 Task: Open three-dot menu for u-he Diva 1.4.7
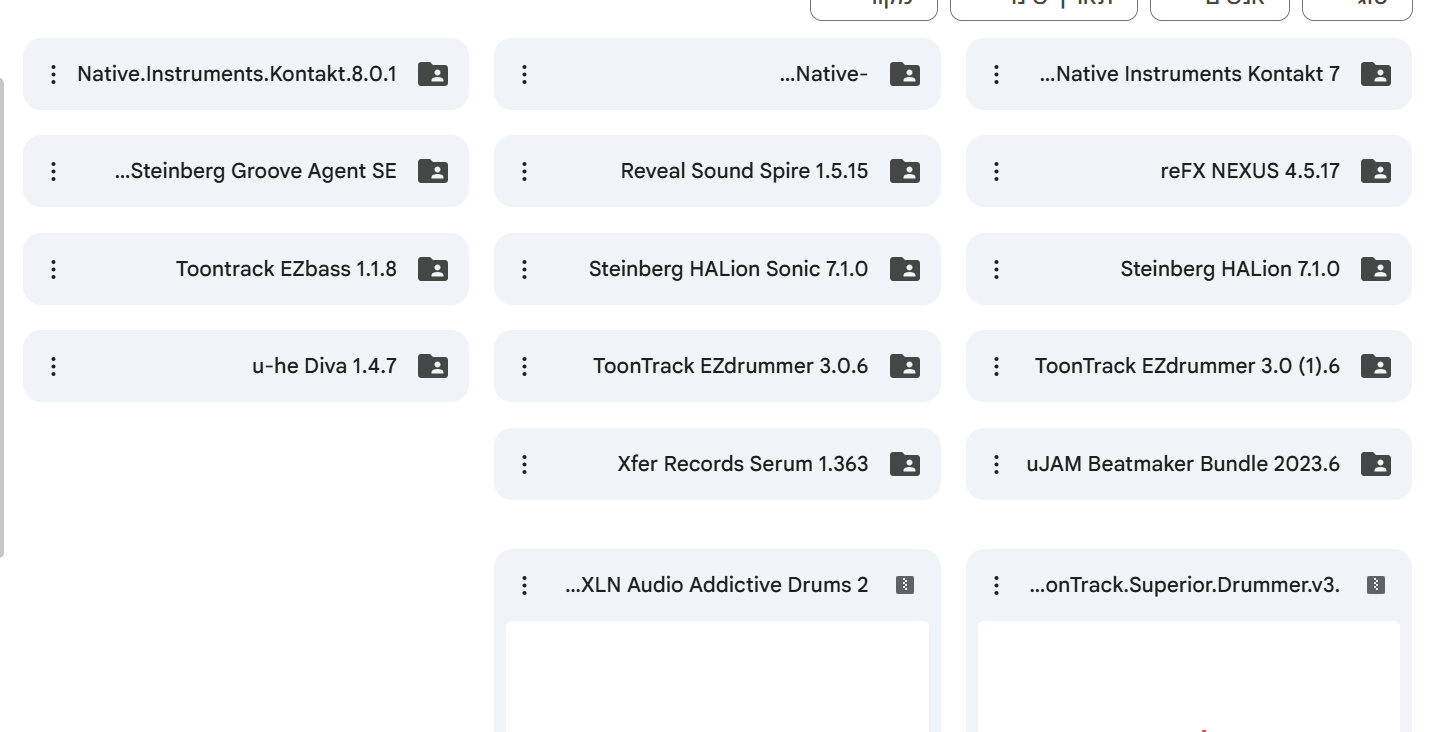click(x=54, y=366)
